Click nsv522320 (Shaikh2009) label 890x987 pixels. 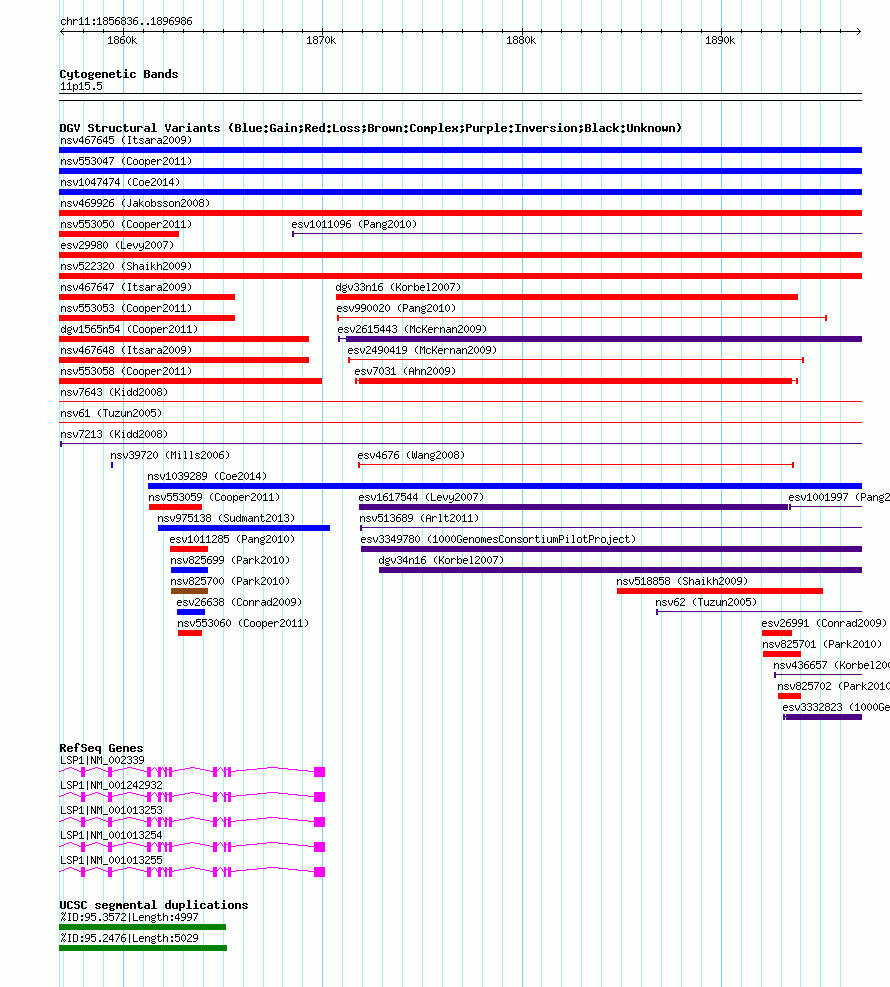[x=126, y=266]
